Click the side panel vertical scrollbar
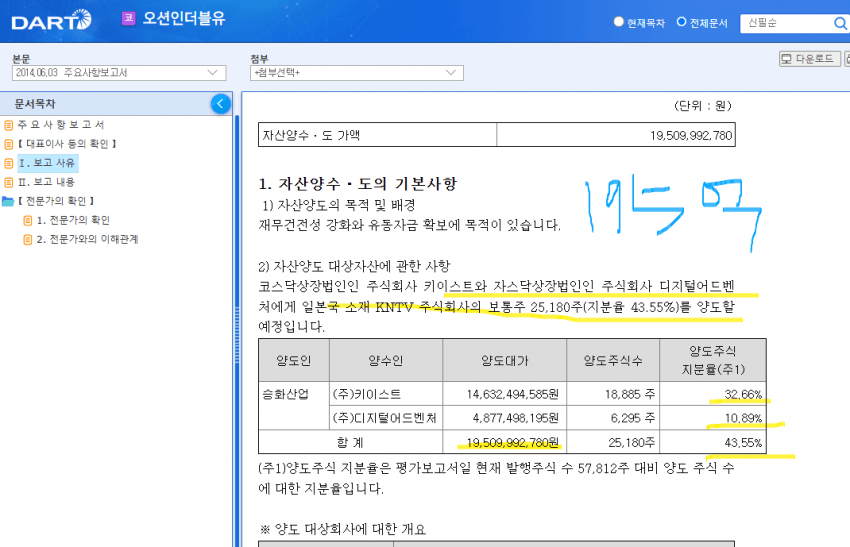This screenshot has width=850, height=547. (x=236, y=331)
